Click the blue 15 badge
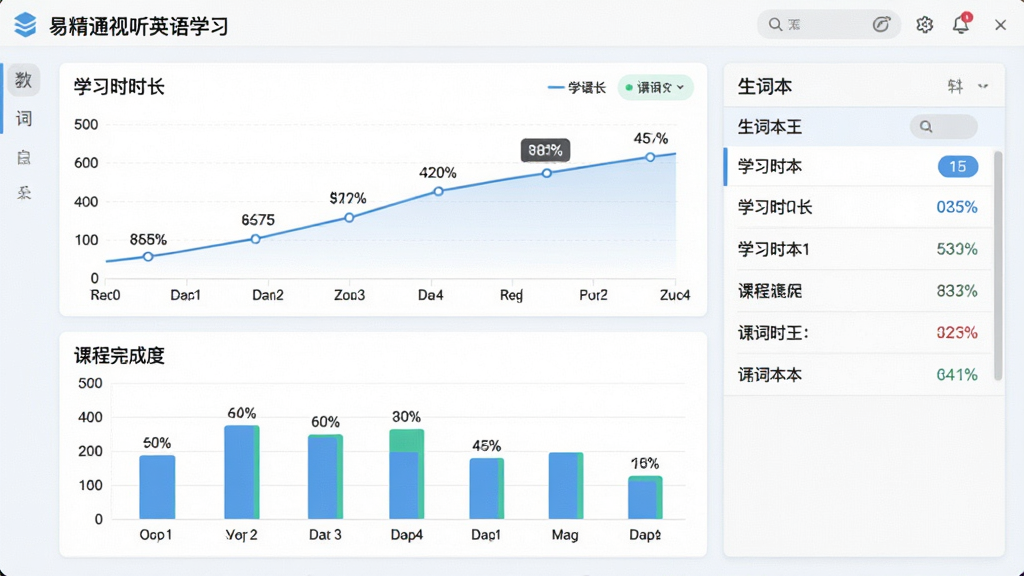1024x576 pixels. (957, 167)
